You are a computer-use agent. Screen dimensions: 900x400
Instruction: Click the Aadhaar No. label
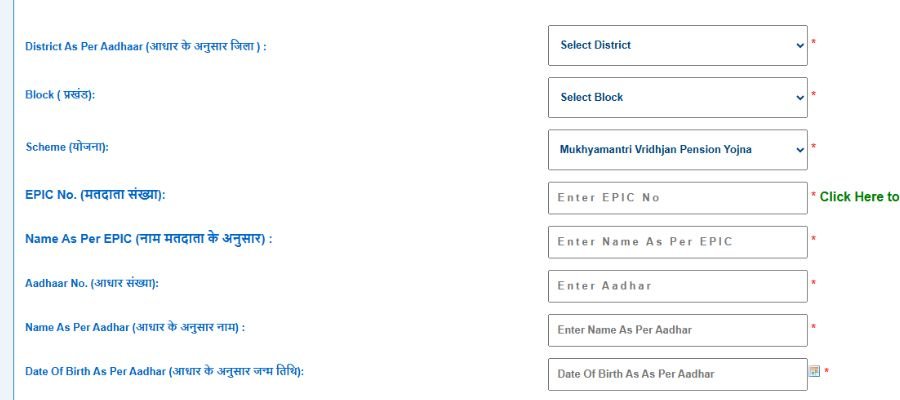coord(92,283)
